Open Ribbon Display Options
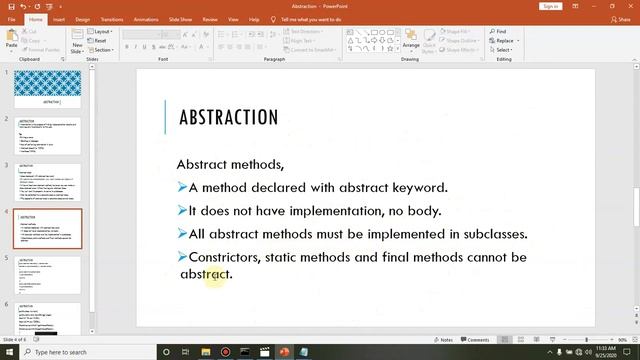 pos(575,7)
